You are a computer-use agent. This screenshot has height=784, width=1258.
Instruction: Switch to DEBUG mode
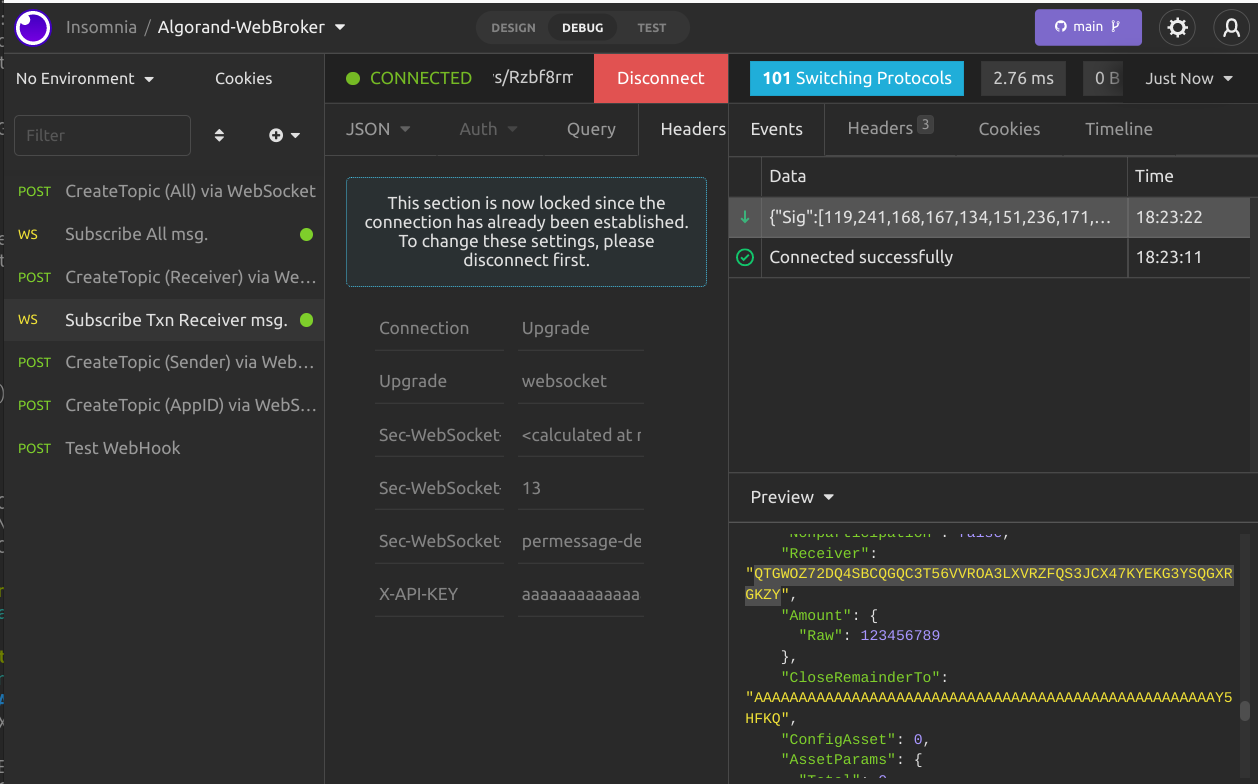(x=583, y=28)
